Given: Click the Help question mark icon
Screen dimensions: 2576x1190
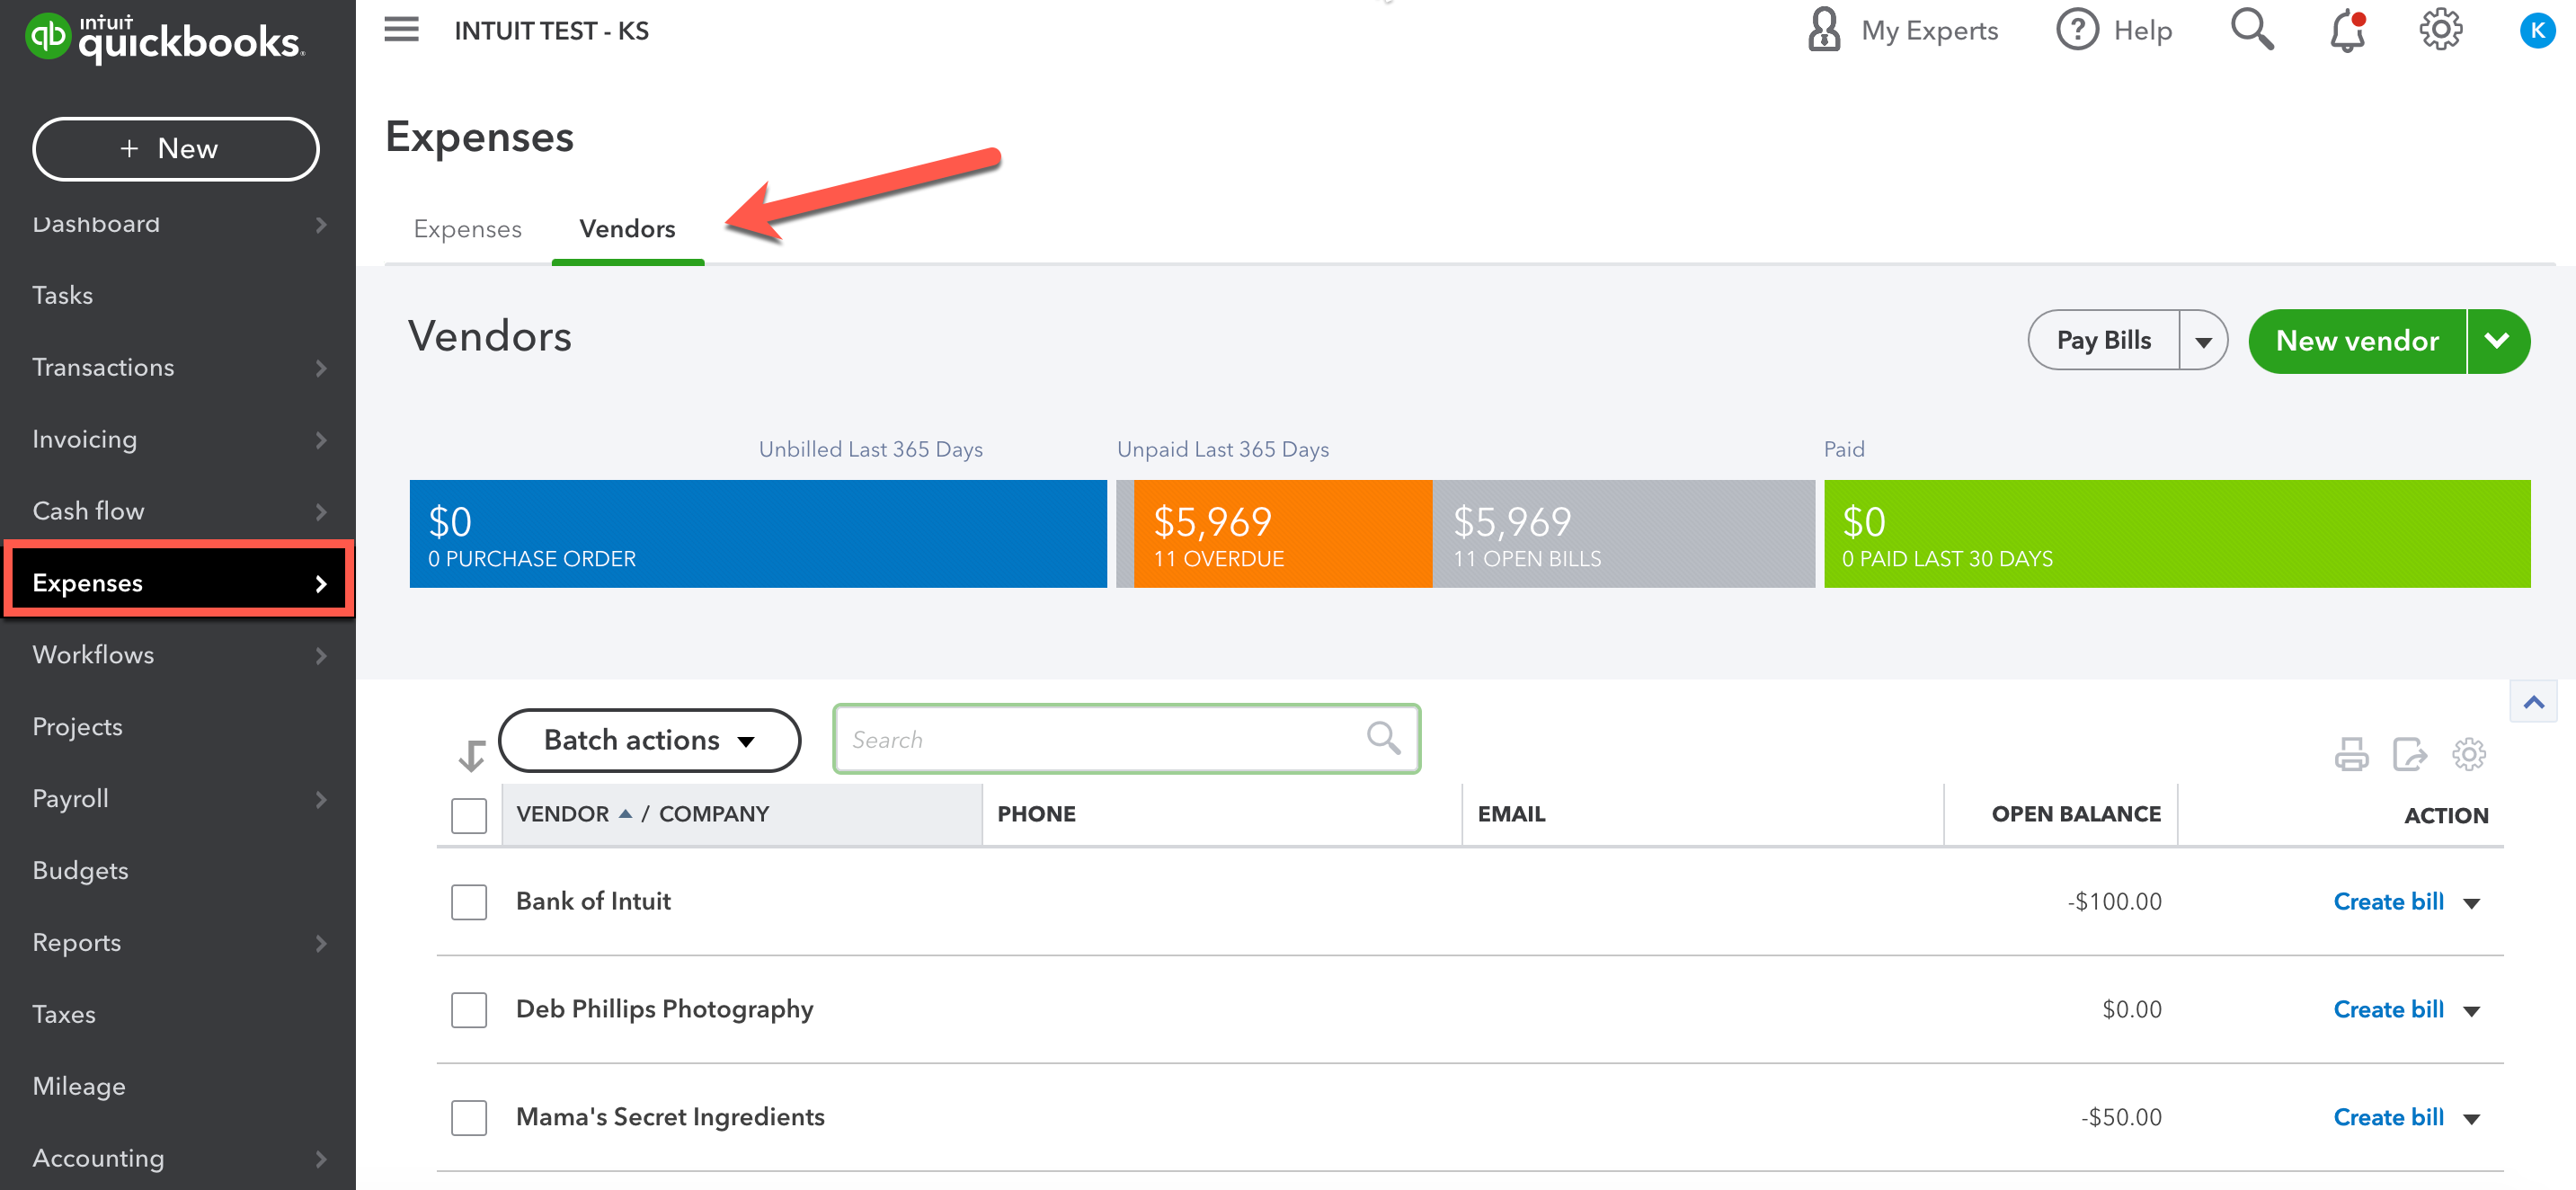Looking at the screenshot, I should pyautogui.click(x=2077, y=30).
